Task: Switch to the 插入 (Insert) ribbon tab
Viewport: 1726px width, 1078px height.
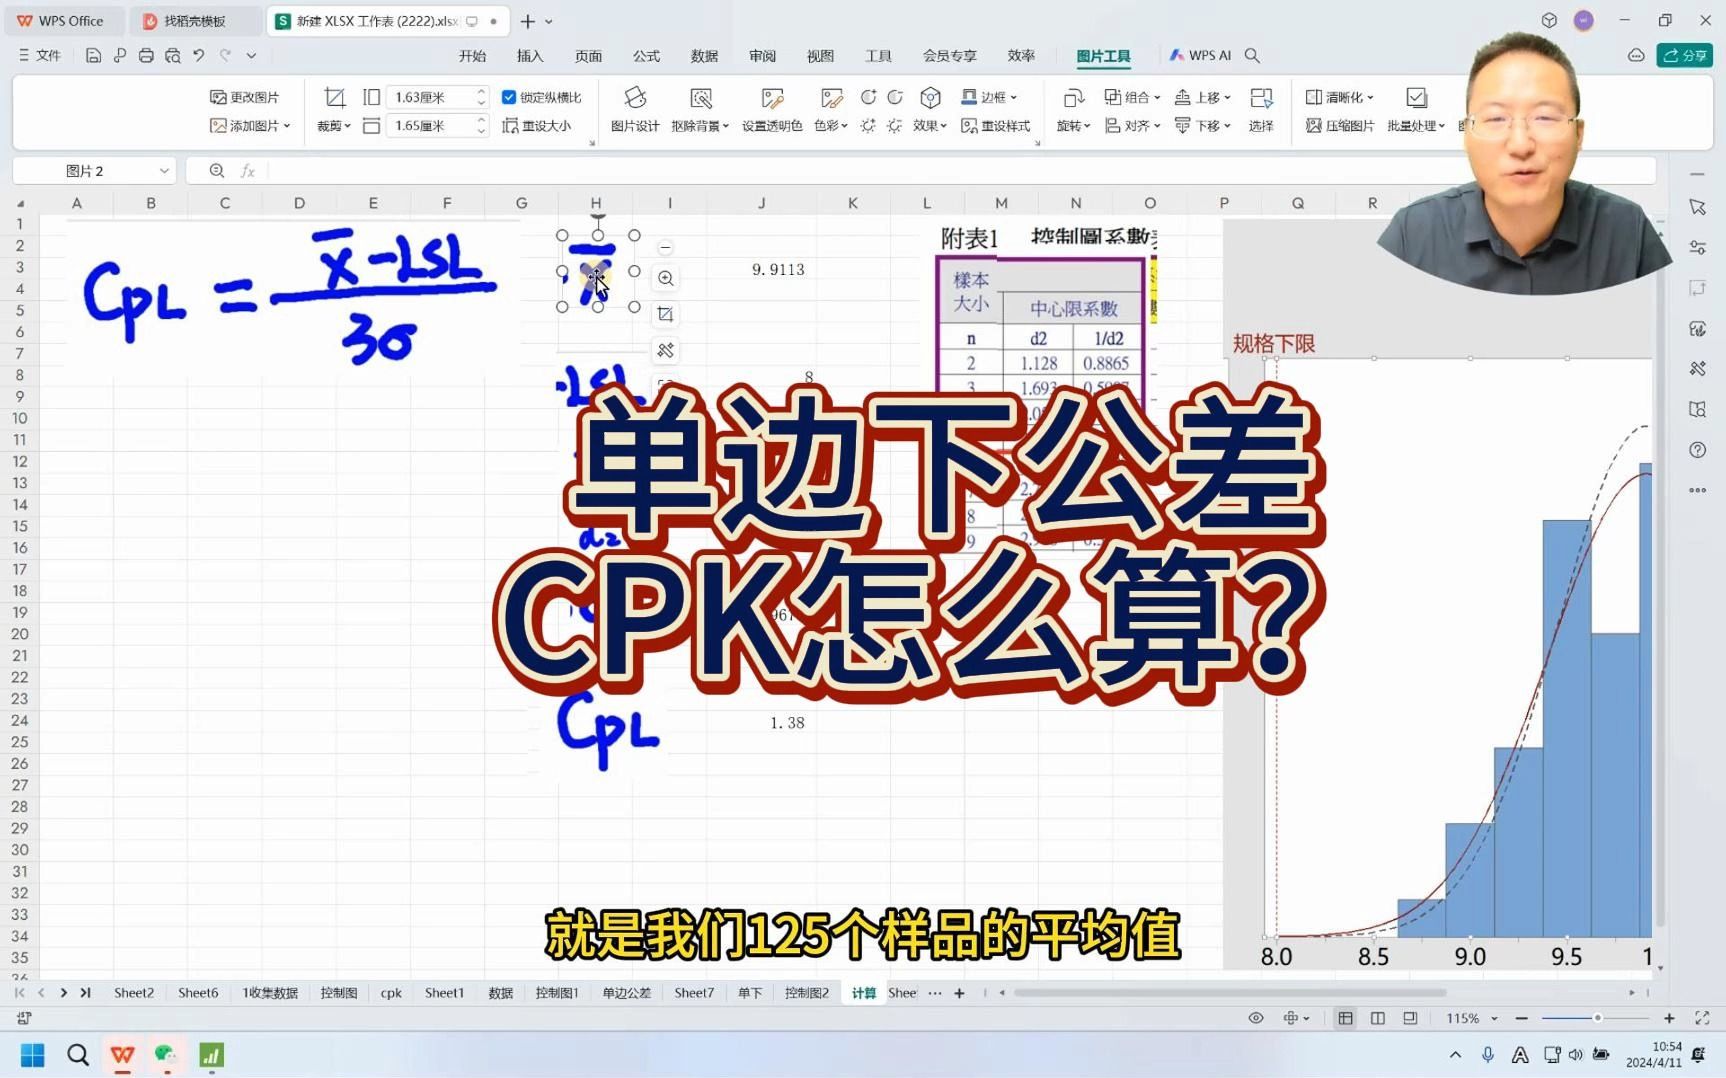Action: coord(530,56)
